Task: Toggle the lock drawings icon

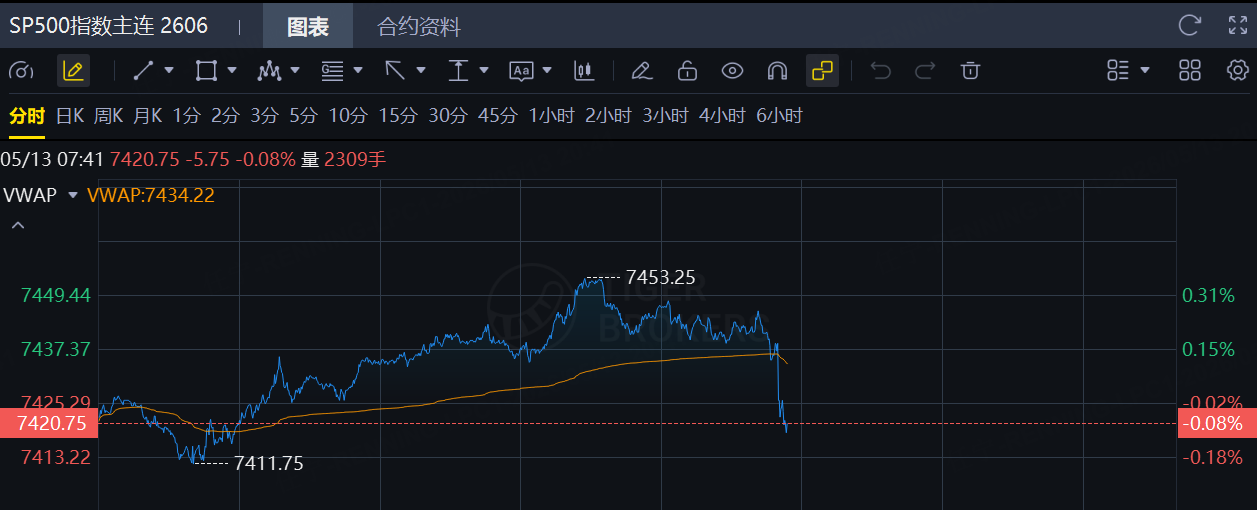Action: click(687, 70)
